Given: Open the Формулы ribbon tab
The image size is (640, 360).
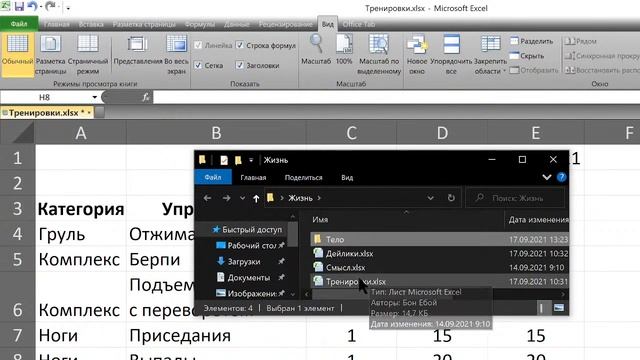Looking at the screenshot, I should point(200,24).
